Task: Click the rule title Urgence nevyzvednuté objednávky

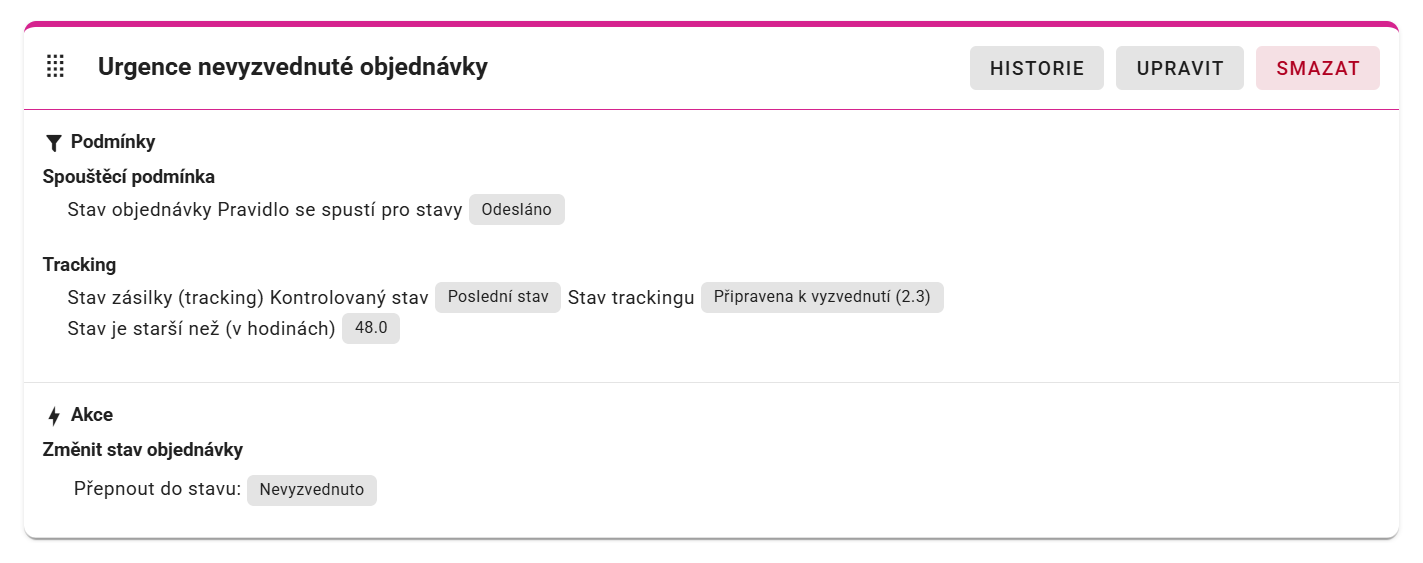Action: [292, 67]
